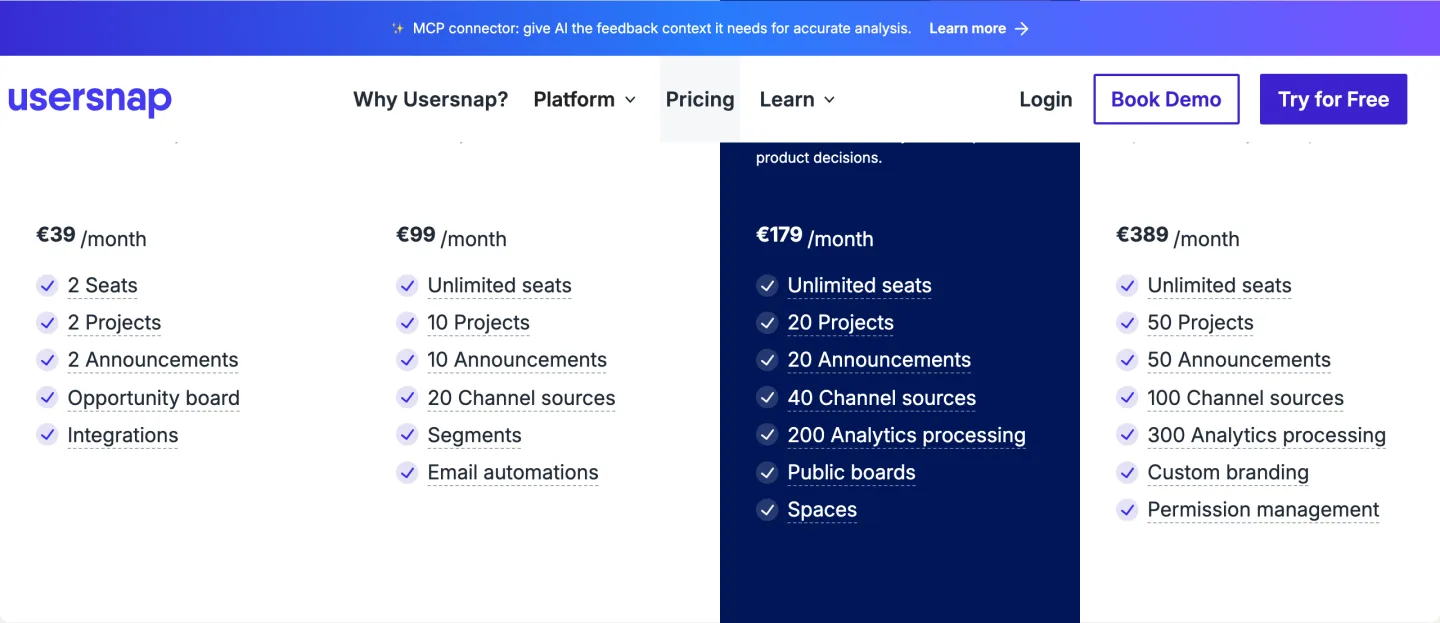
Task: Click checkmark icon beside 10 Announcements
Action: point(407,360)
